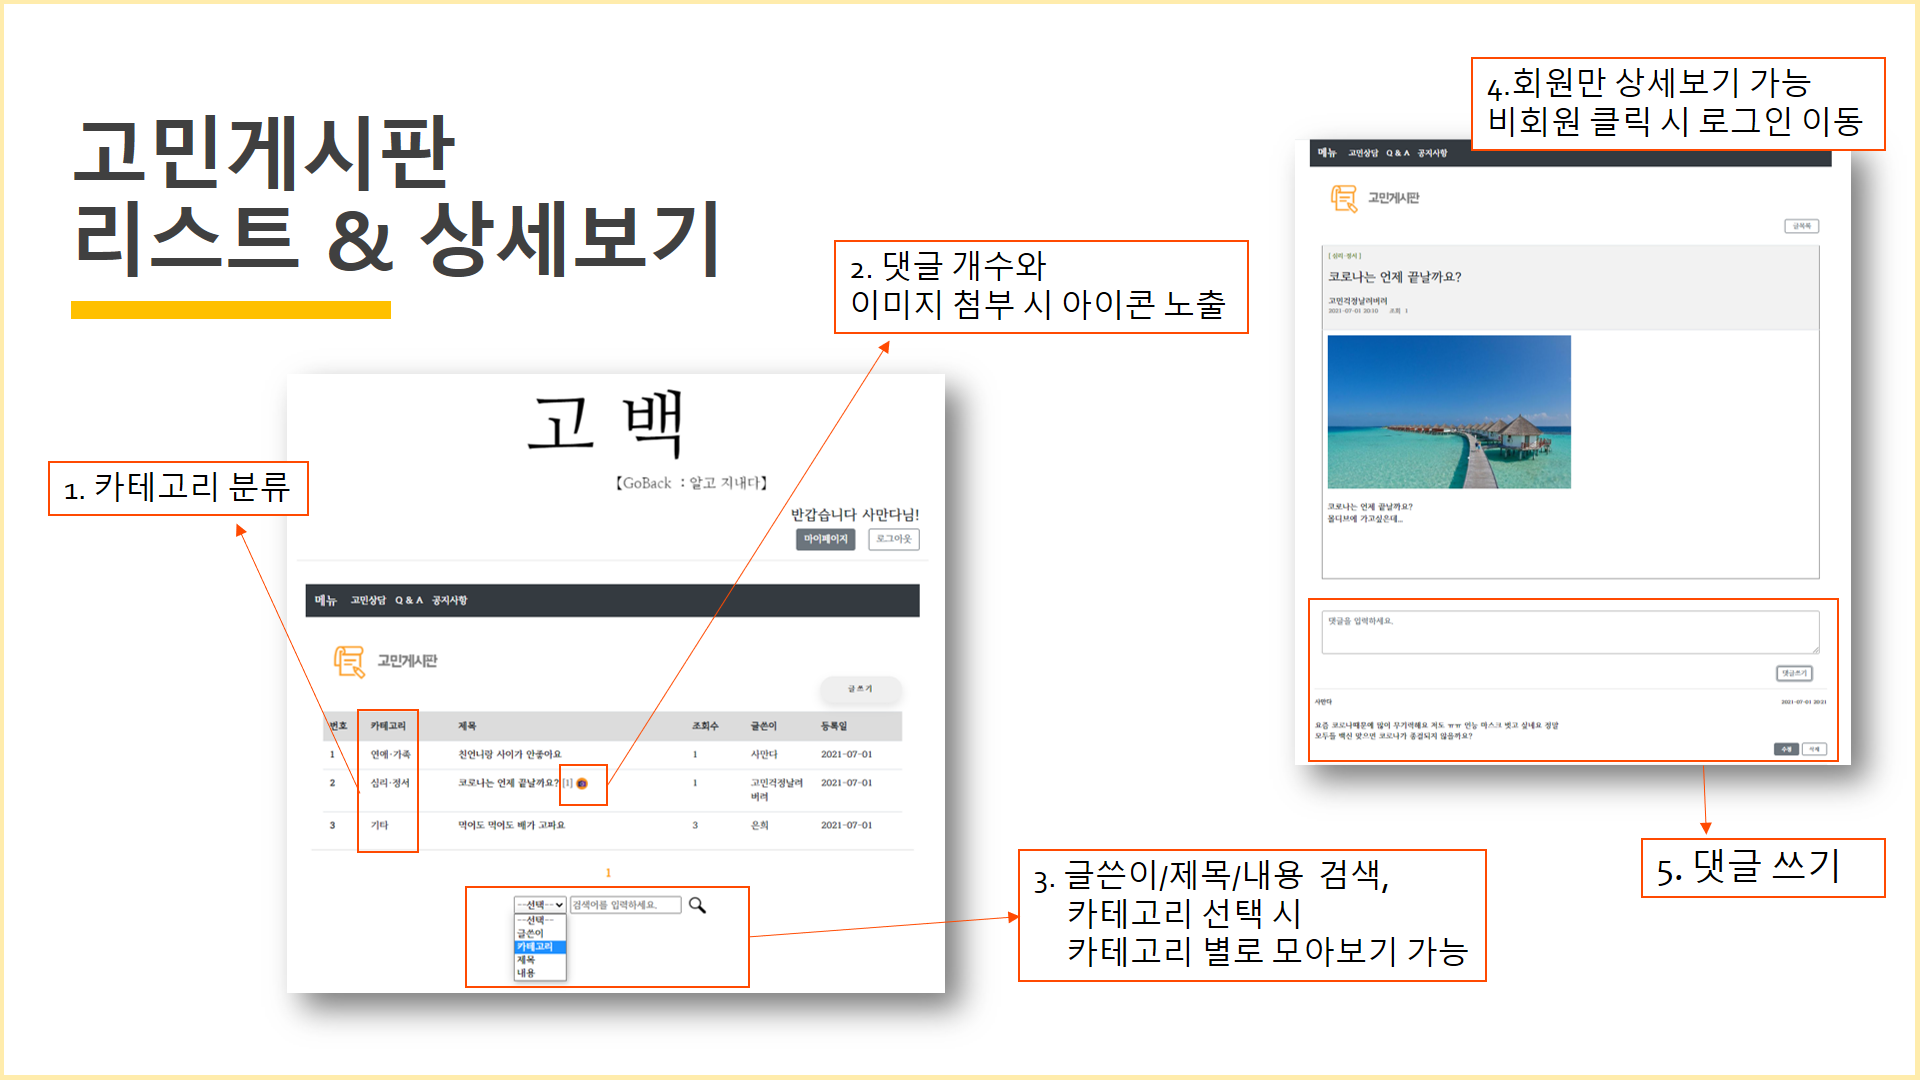The image size is (1920, 1080).
Task: Click author cell 고민걱정날려버려 in the table
Action: (777, 789)
